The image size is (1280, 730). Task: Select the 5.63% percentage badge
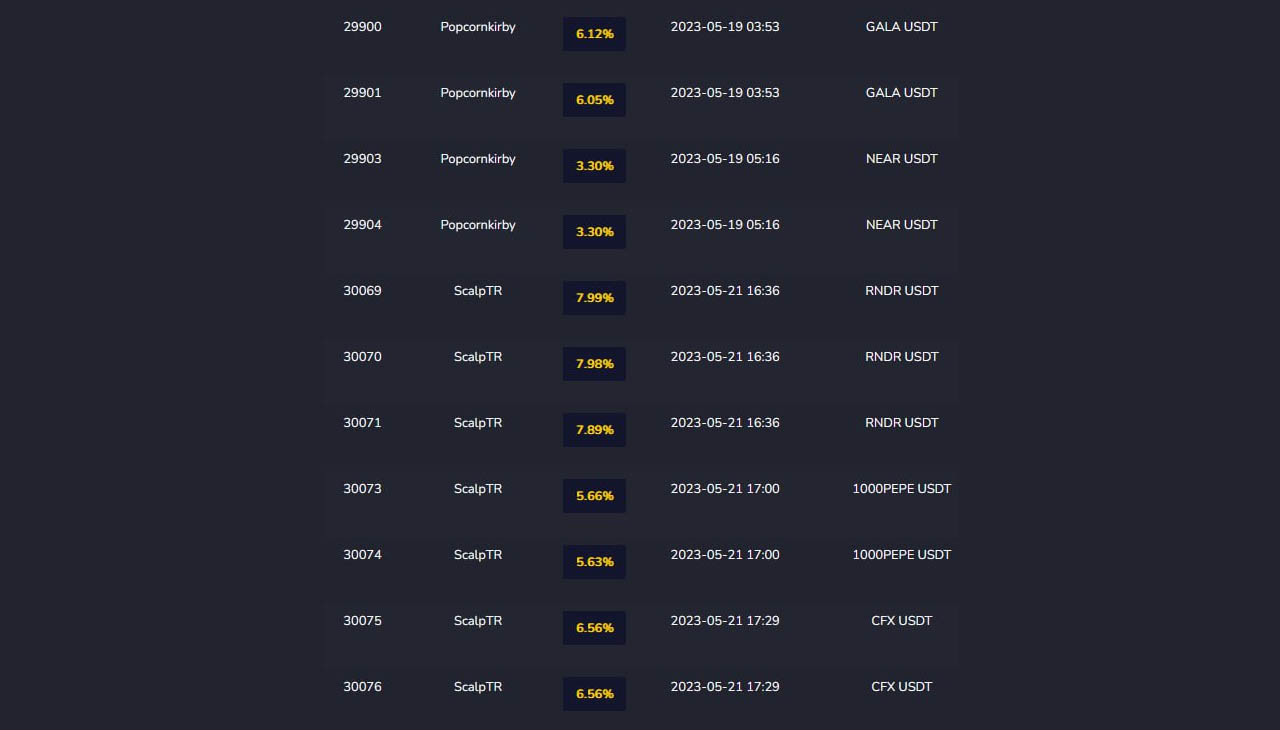594,562
